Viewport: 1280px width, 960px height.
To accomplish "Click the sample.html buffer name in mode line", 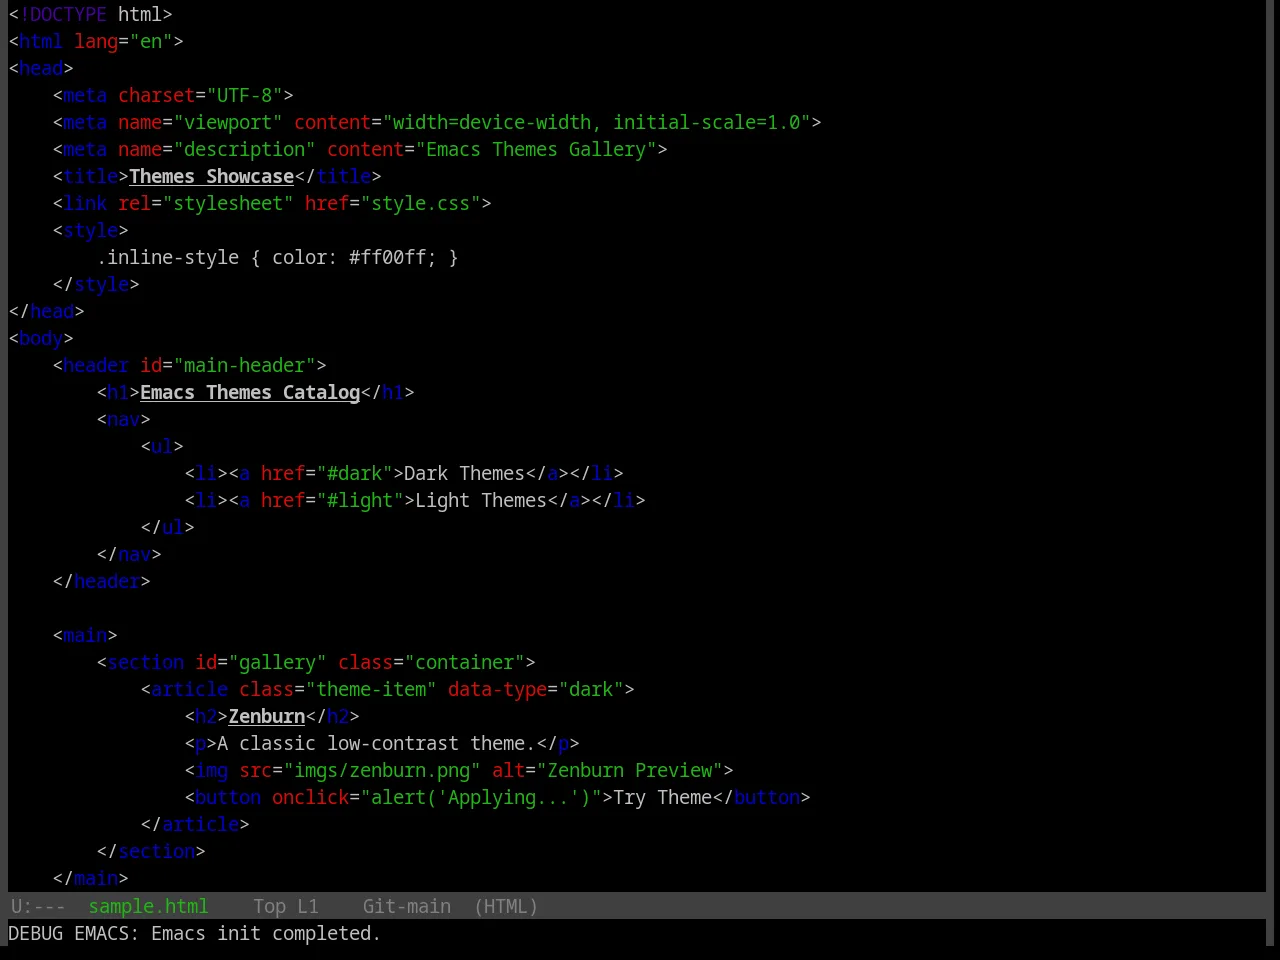I will [148, 906].
